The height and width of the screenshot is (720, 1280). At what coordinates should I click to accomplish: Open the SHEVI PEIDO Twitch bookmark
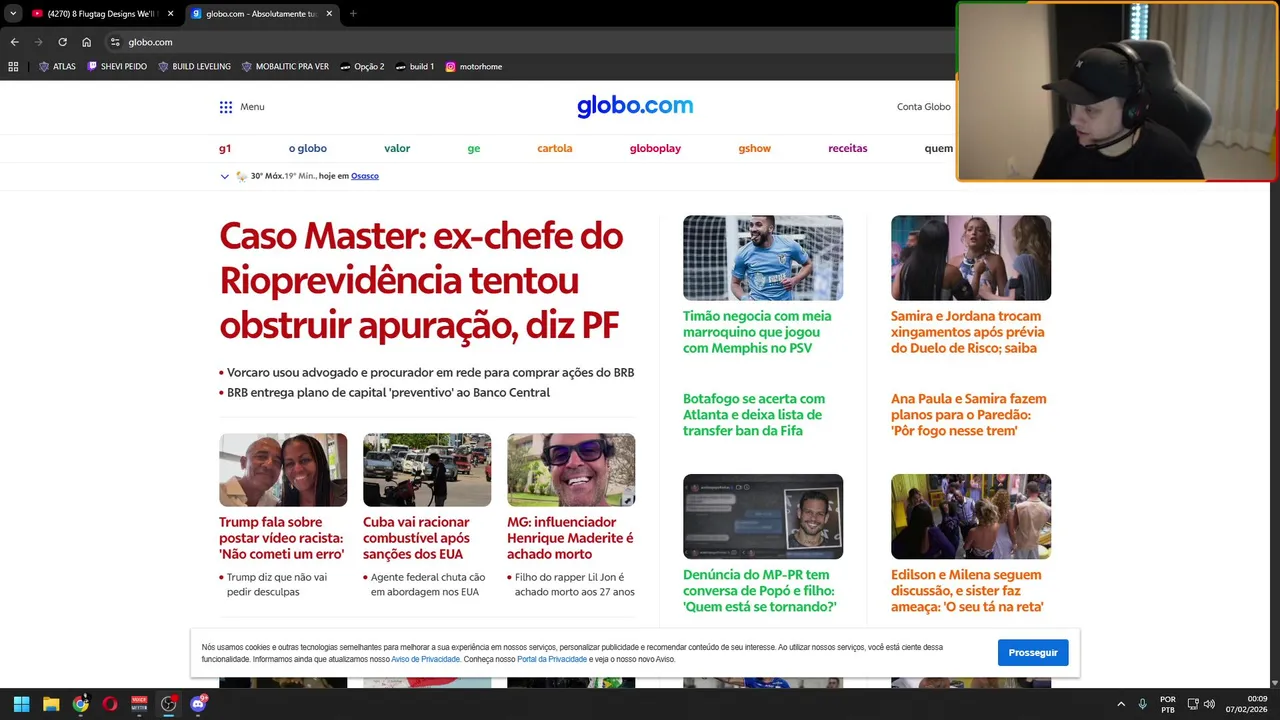(x=117, y=67)
